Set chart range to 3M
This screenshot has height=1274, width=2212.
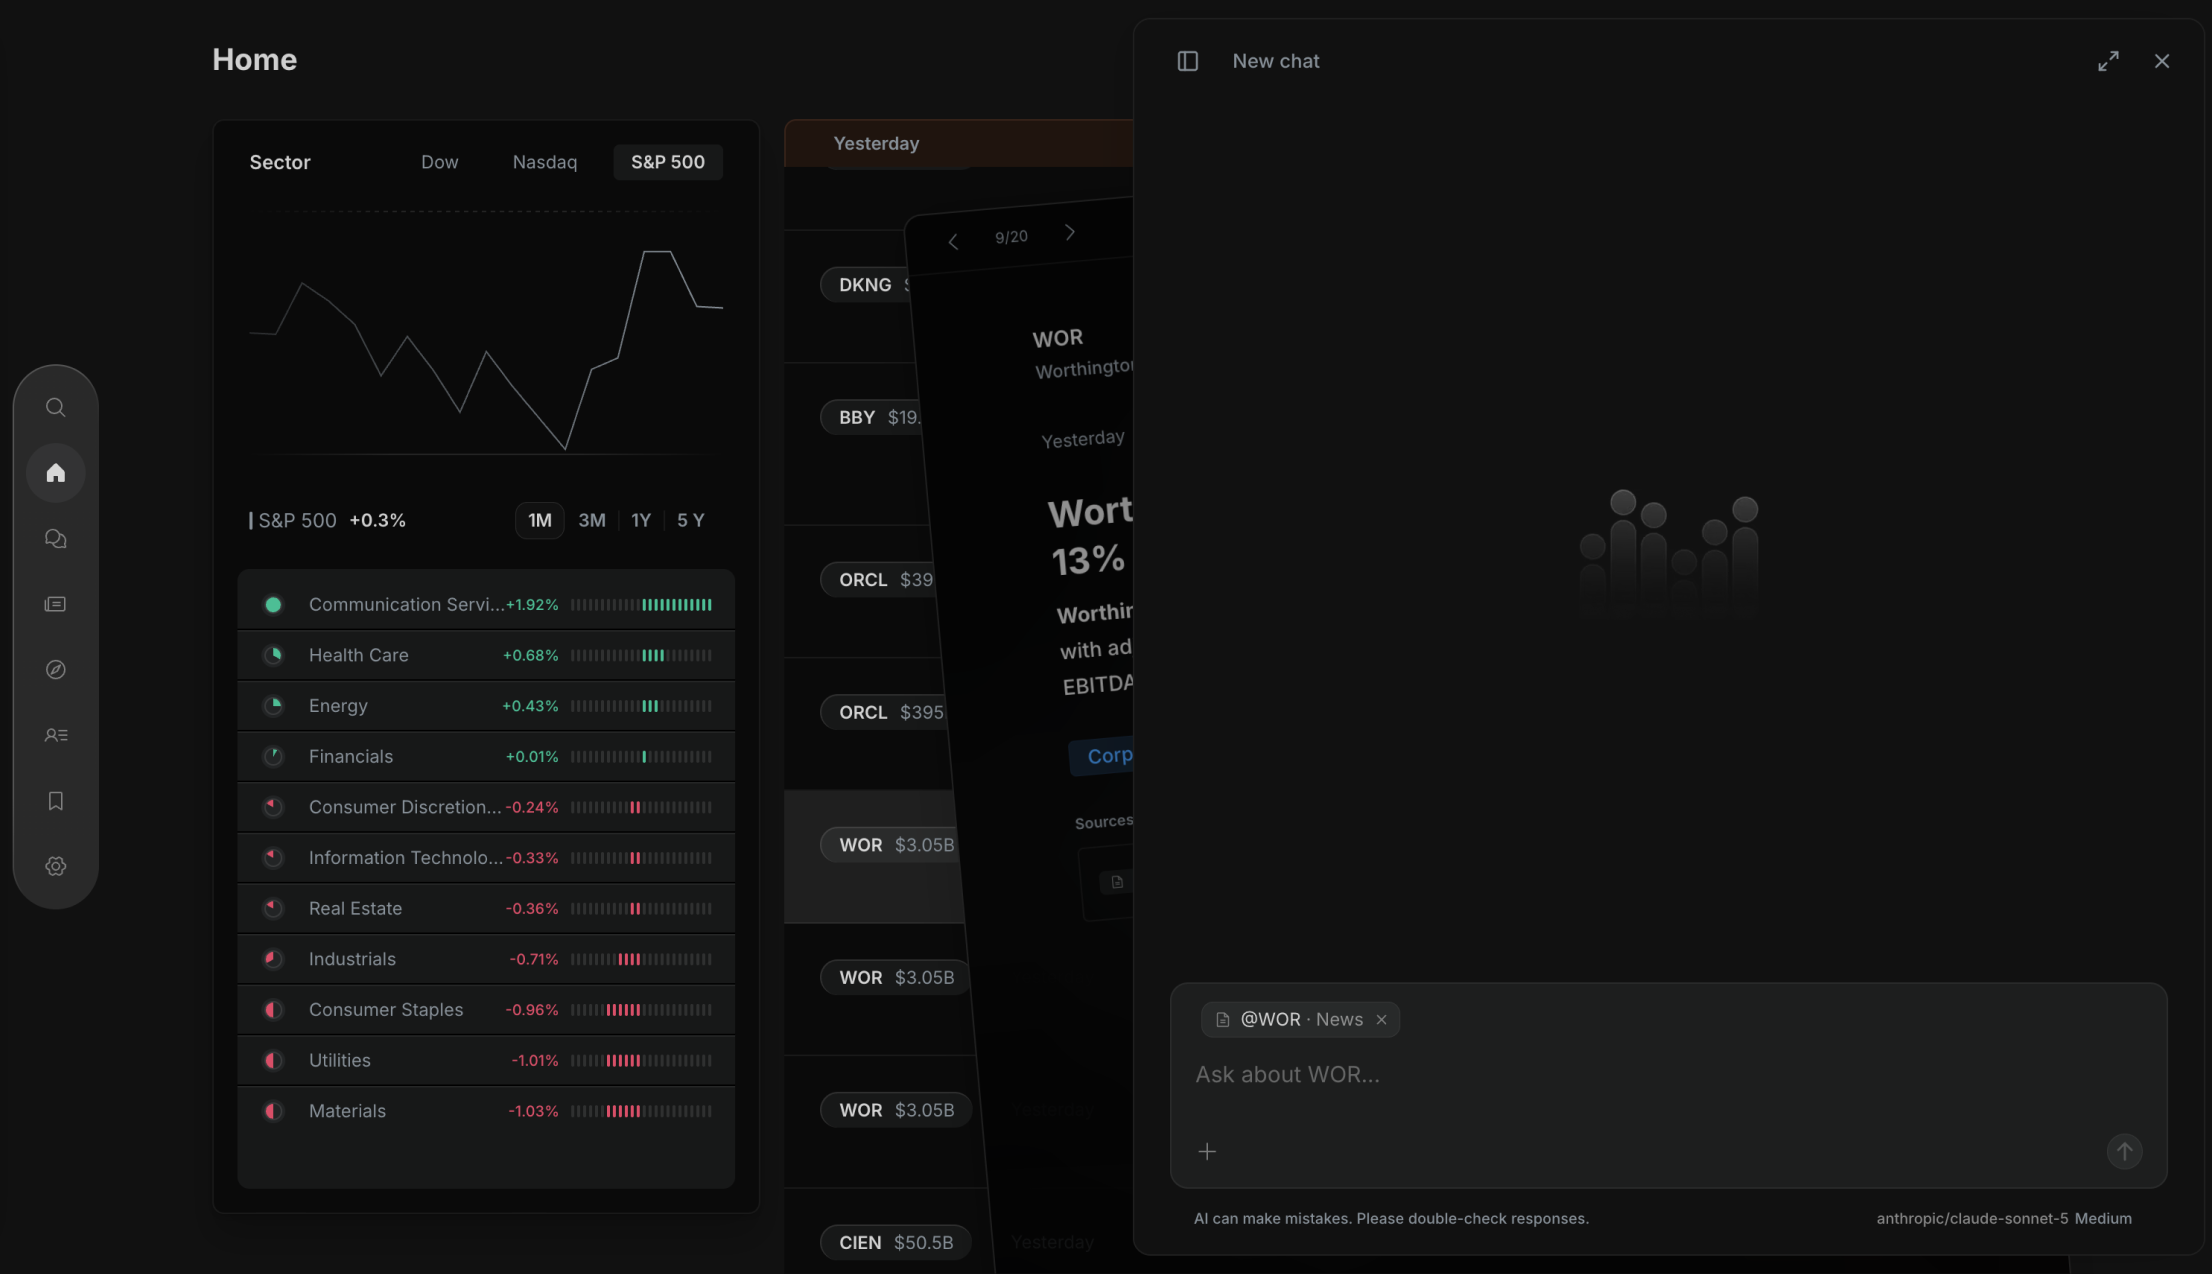pos(592,520)
